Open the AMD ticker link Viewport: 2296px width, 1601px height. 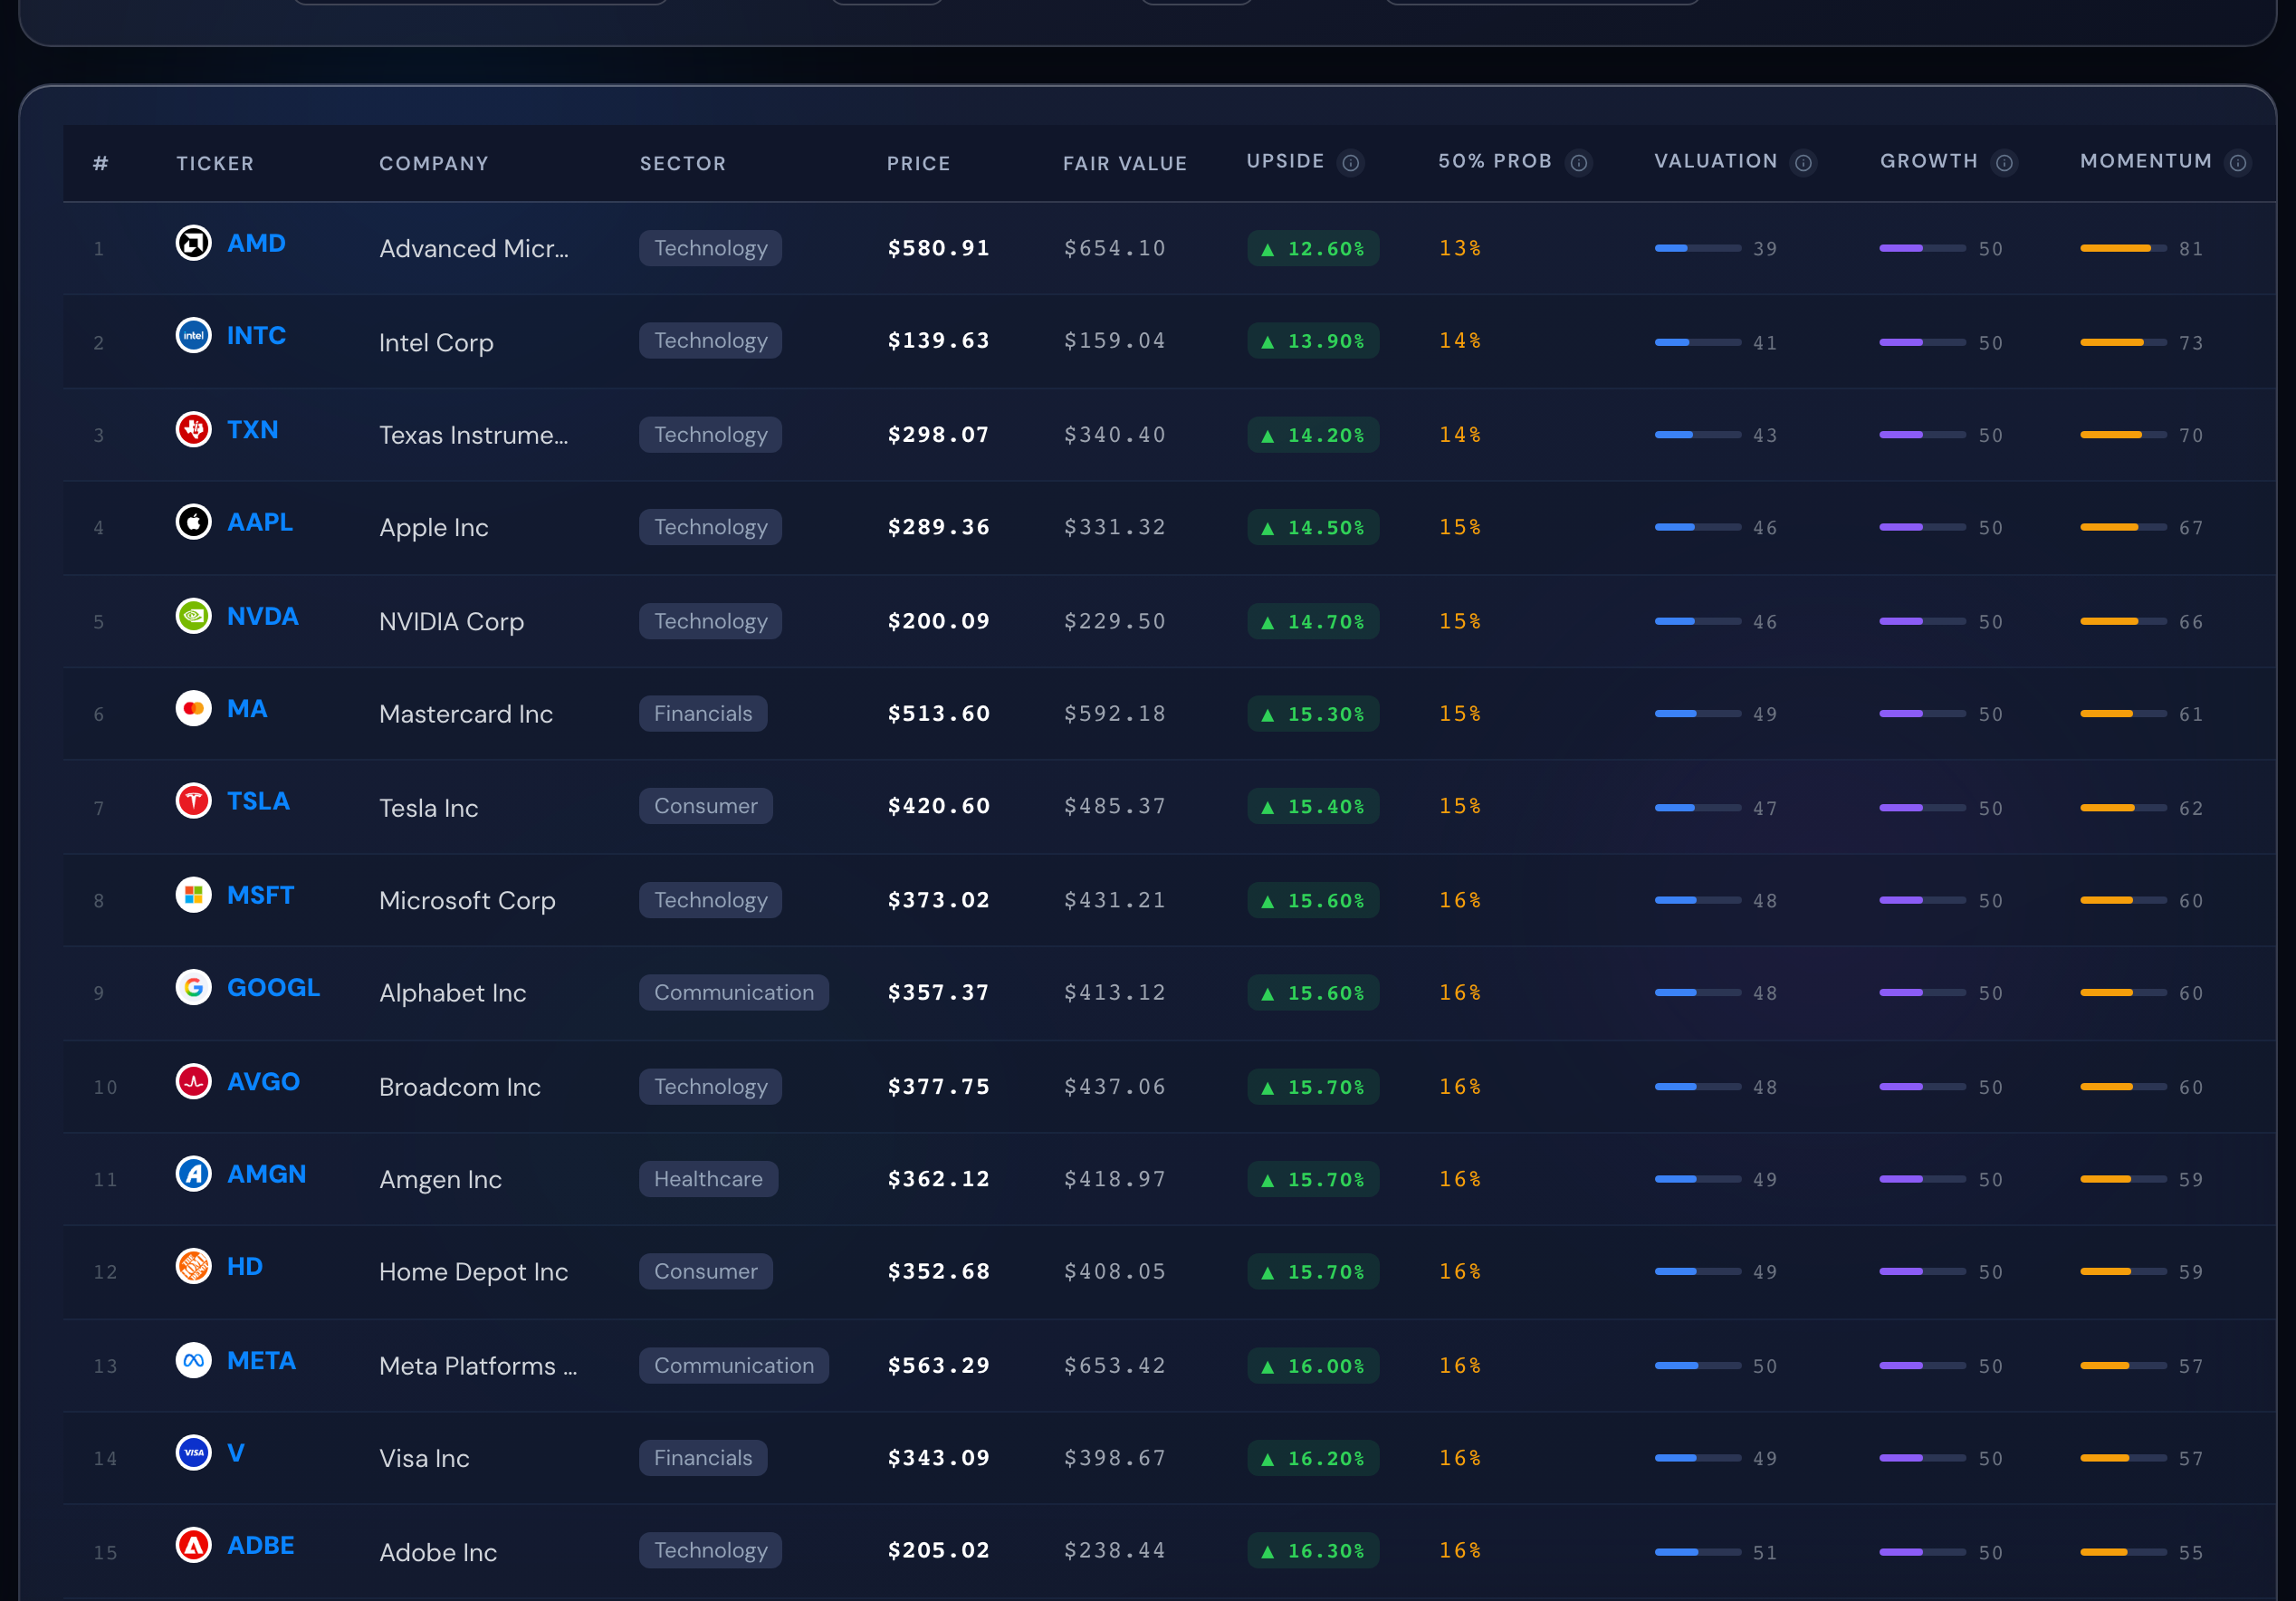pos(257,243)
